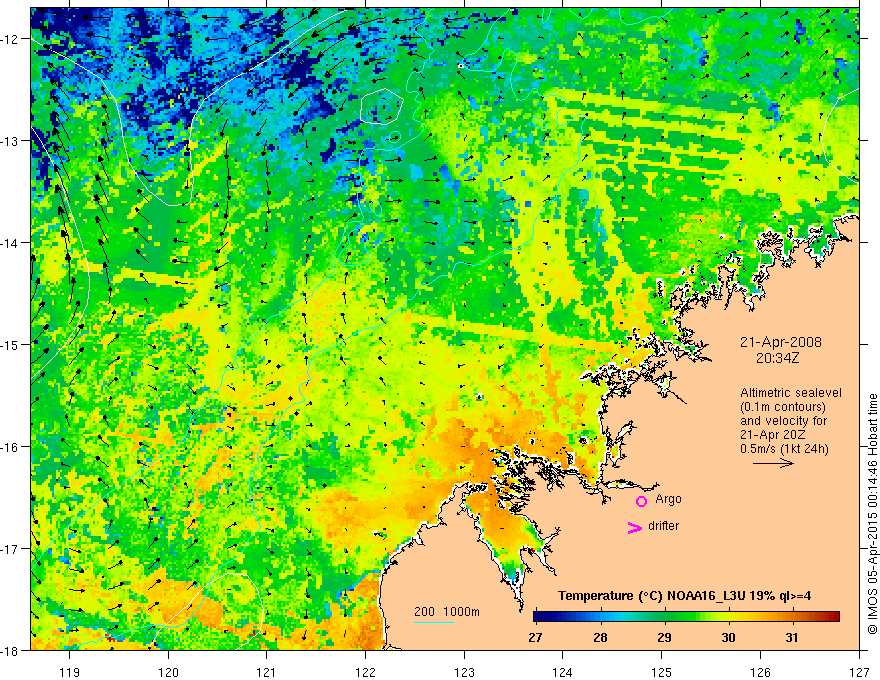Screen dimensions: 880x680
Task: Click the longitude axis label '124'
Action: pyautogui.click(x=563, y=672)
